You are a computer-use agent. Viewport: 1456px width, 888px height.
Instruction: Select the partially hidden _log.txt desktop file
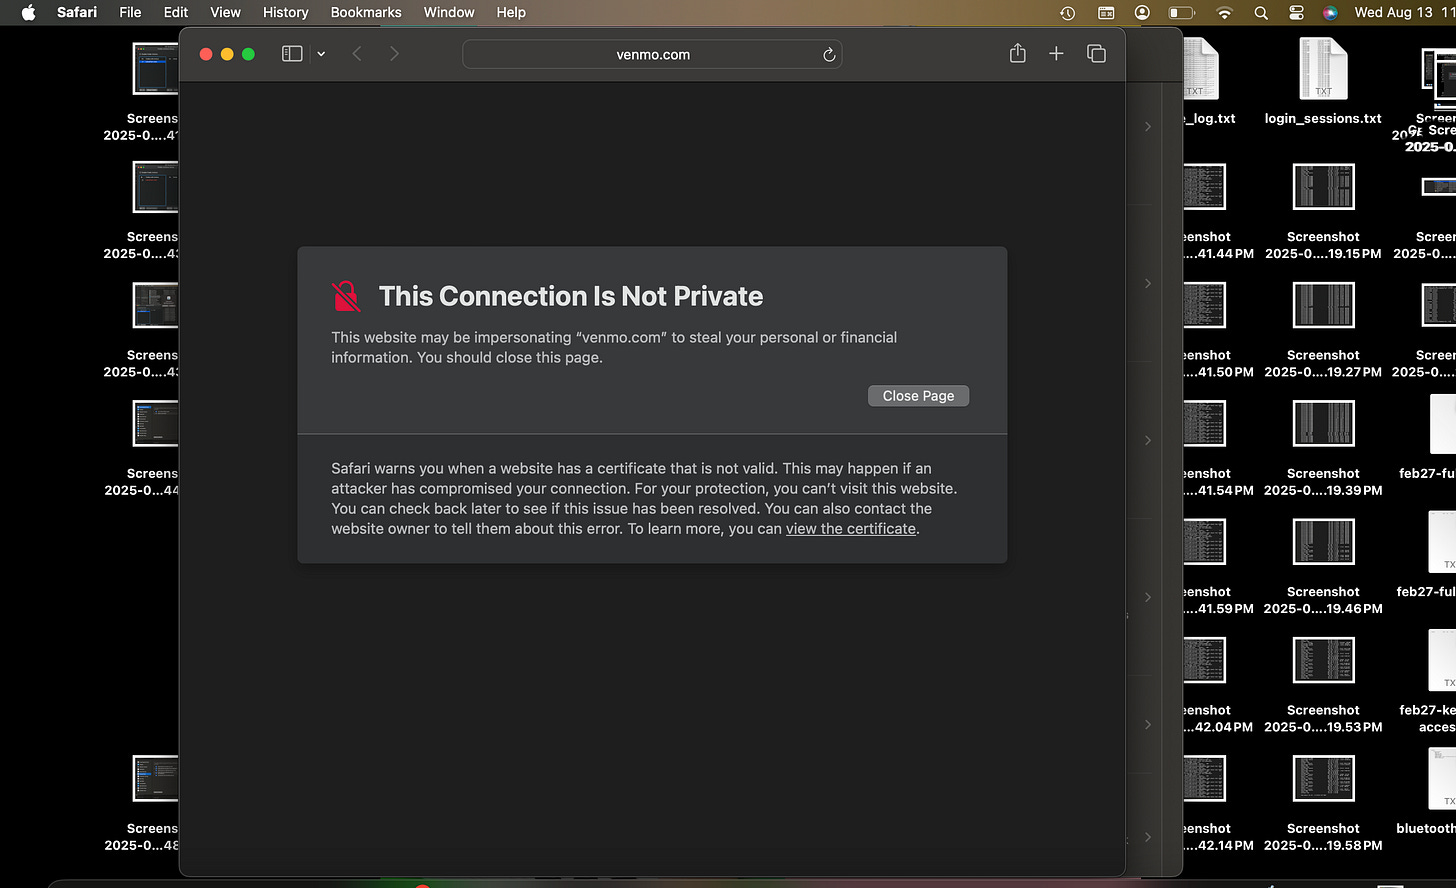[1208, 82]
